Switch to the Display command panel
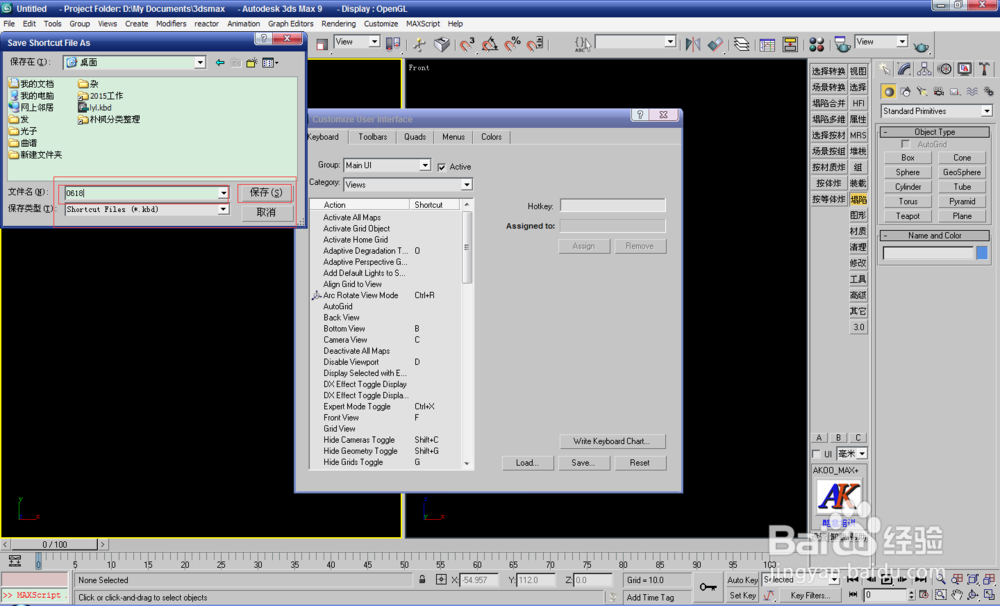 coord(965,69)
